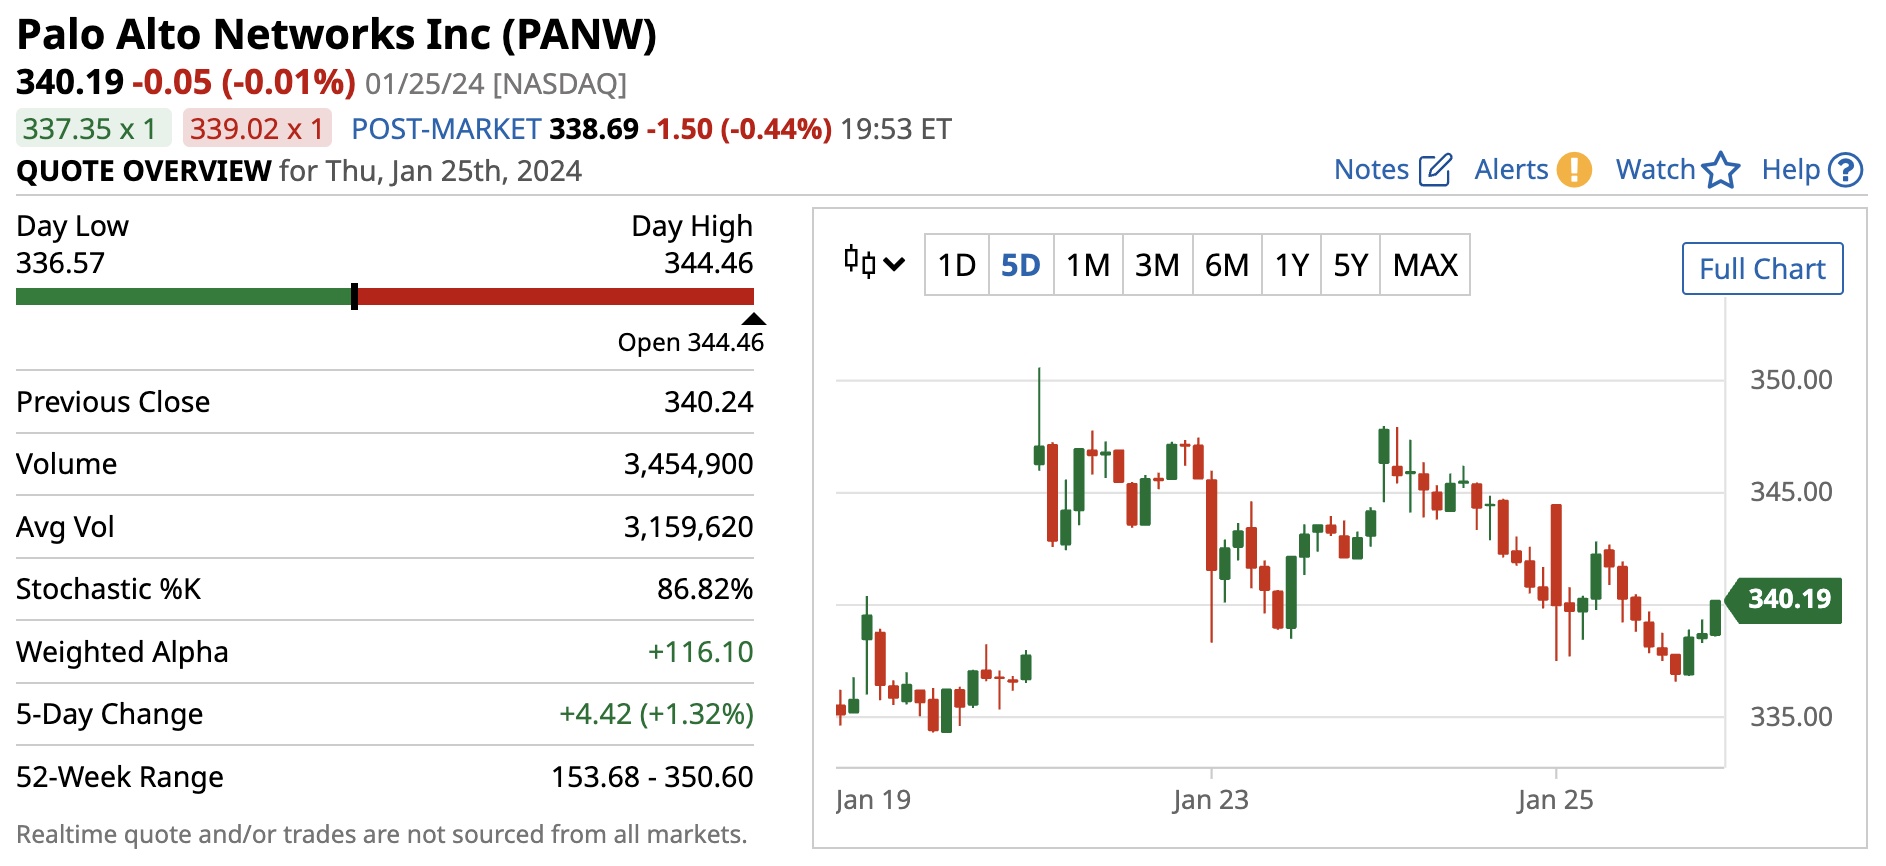Switch to the 6M chart range
Image resolution: width=1886 pixels, height=866 pixels.
(x=1226, y=265)
